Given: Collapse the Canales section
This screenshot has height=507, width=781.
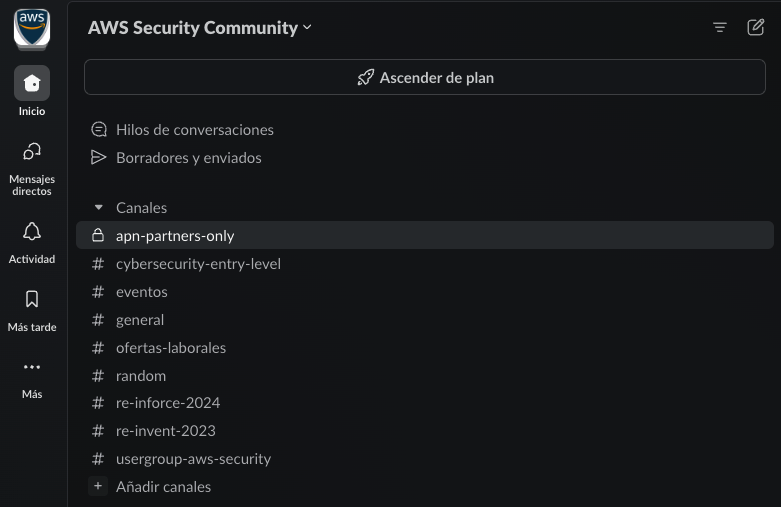Looking at the screenshot, I should [98, 208].
